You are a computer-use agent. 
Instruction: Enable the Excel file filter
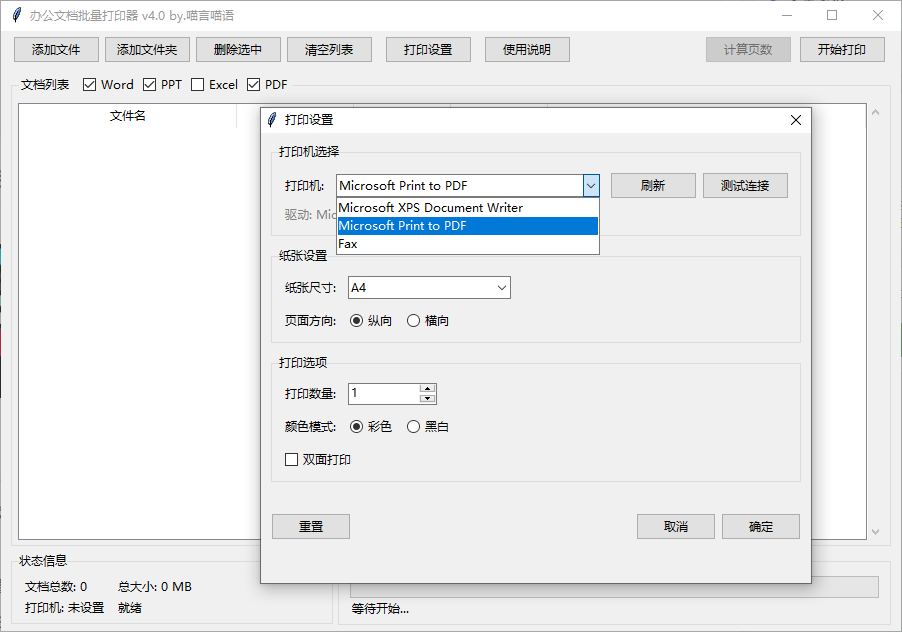pyautogui.click(x=197, y=84)
